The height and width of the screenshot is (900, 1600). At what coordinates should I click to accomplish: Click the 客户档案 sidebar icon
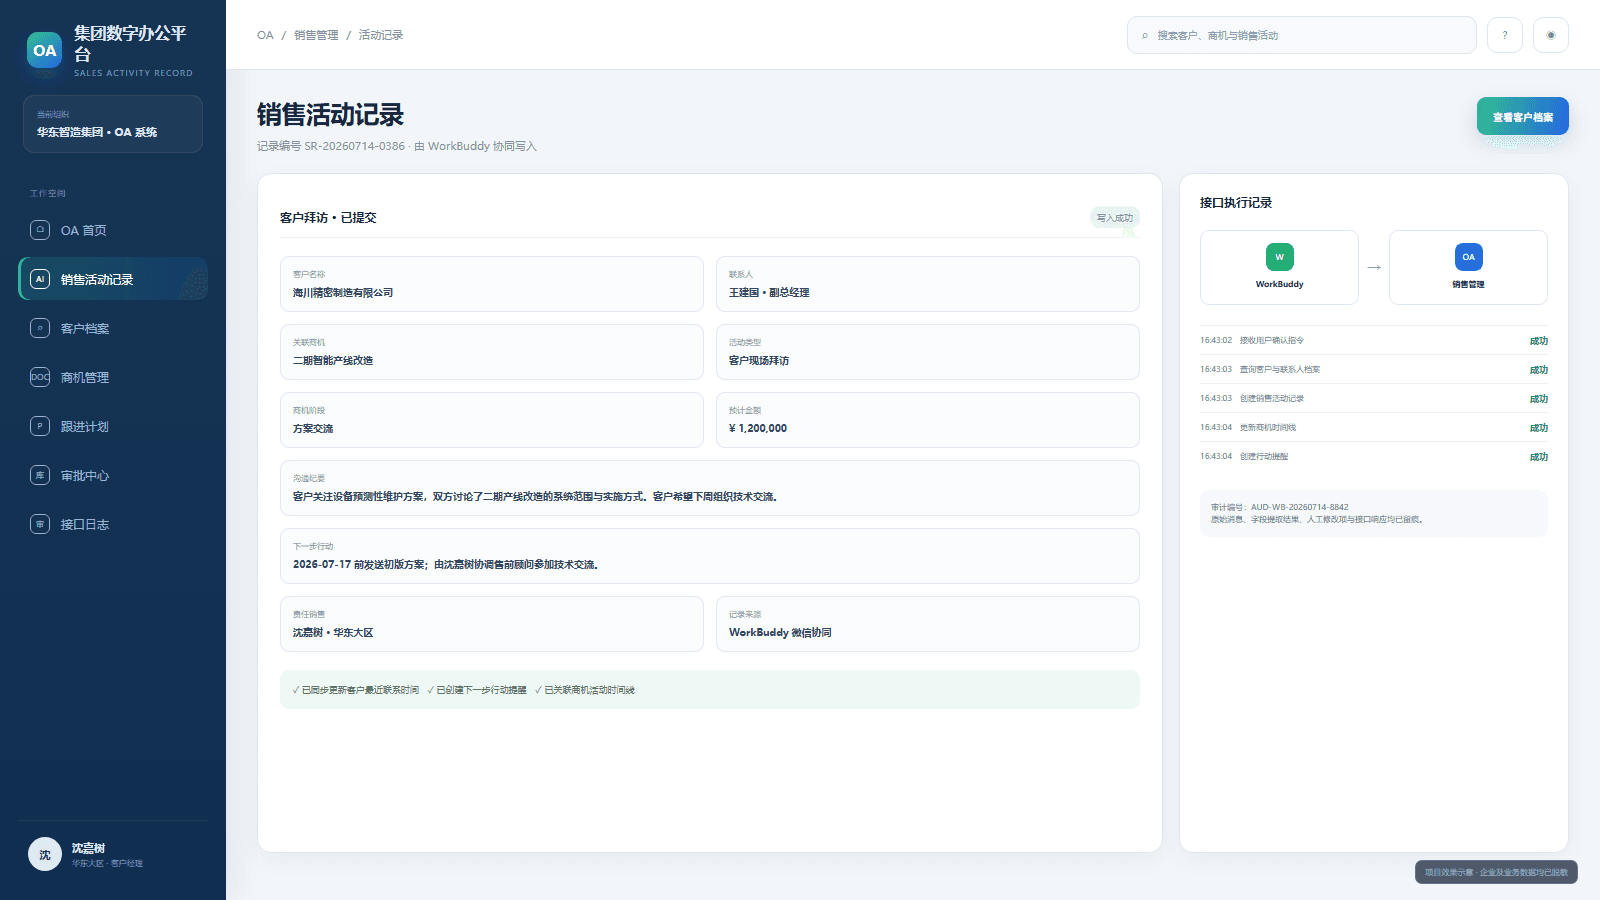[40, 328]
